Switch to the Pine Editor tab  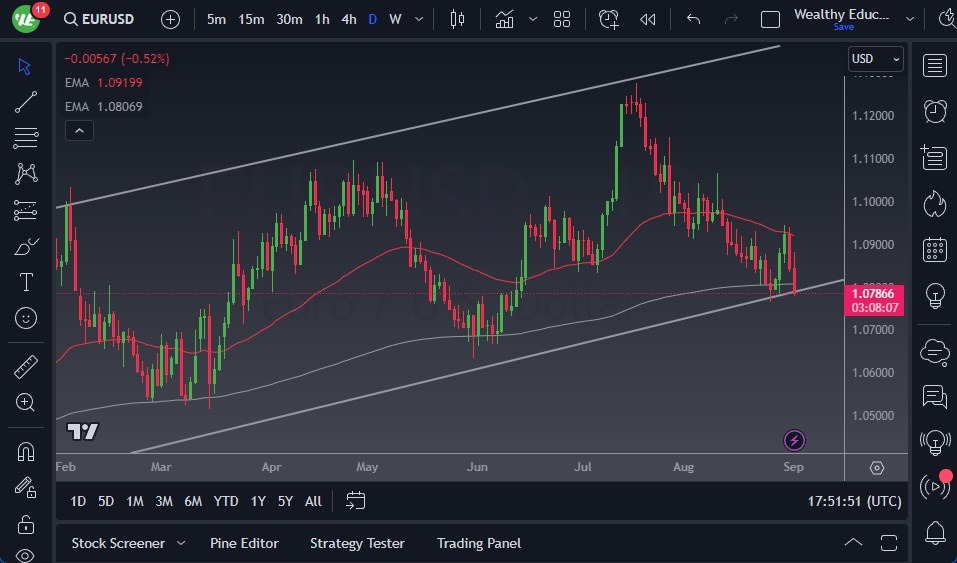[x=244, y=543]
